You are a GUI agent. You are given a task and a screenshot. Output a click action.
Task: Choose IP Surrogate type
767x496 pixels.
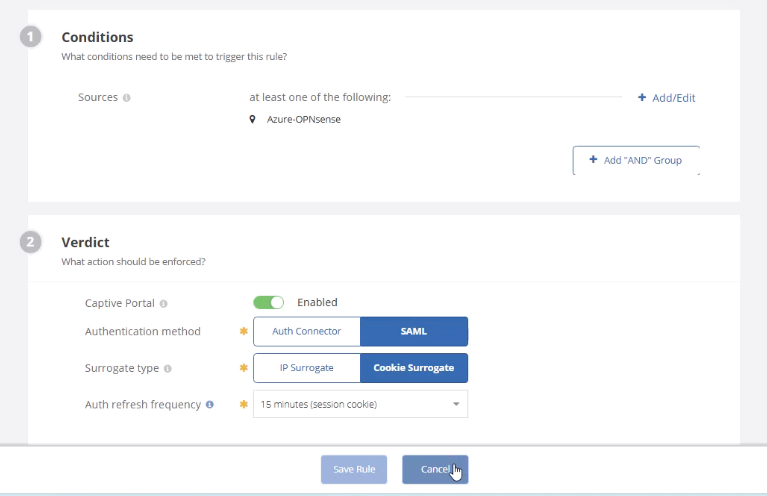(307, 368)
